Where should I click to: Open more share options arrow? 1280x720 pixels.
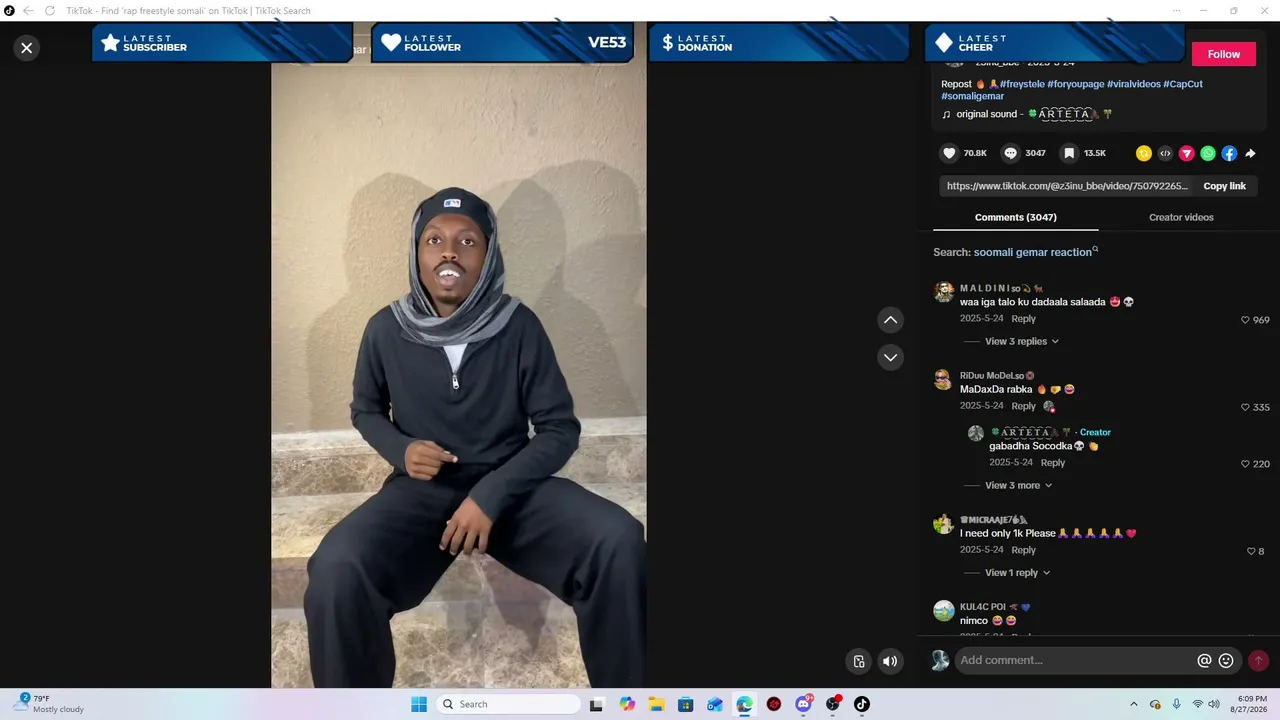pyautogui.click(x=1250, y=153)
